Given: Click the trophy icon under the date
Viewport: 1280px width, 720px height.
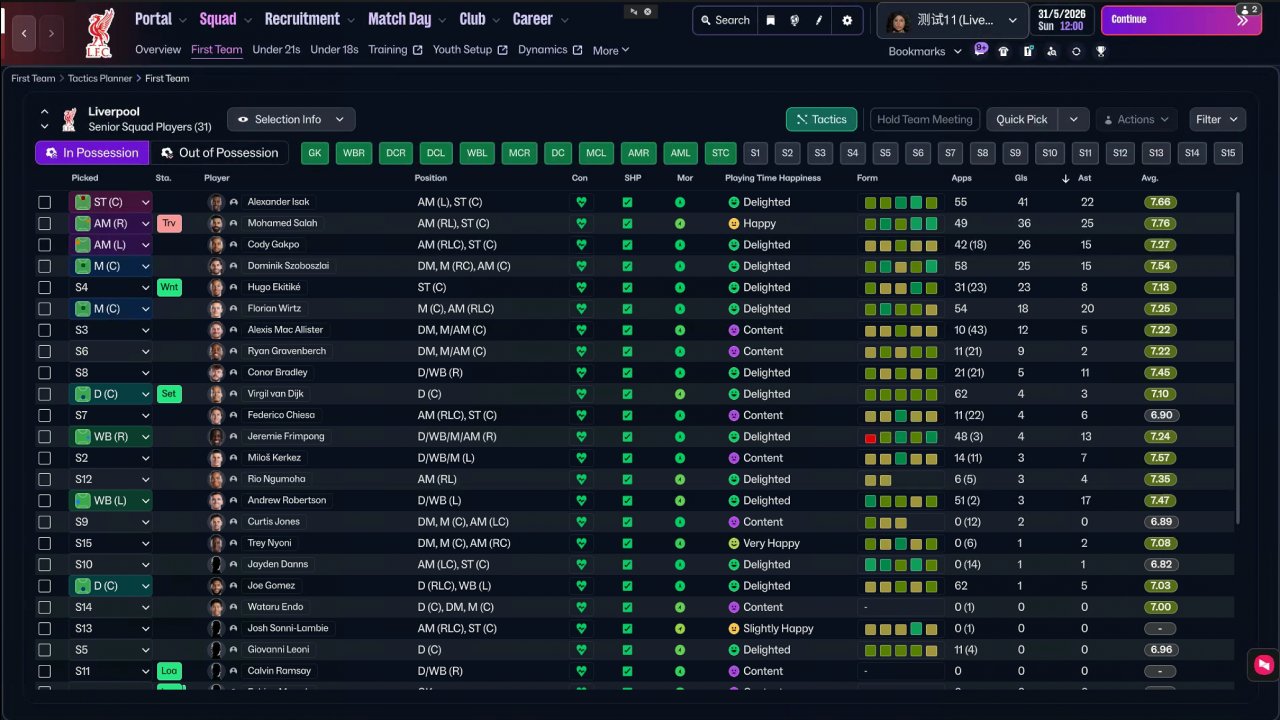Looking at the screenshot, I should click(1101, 51).
